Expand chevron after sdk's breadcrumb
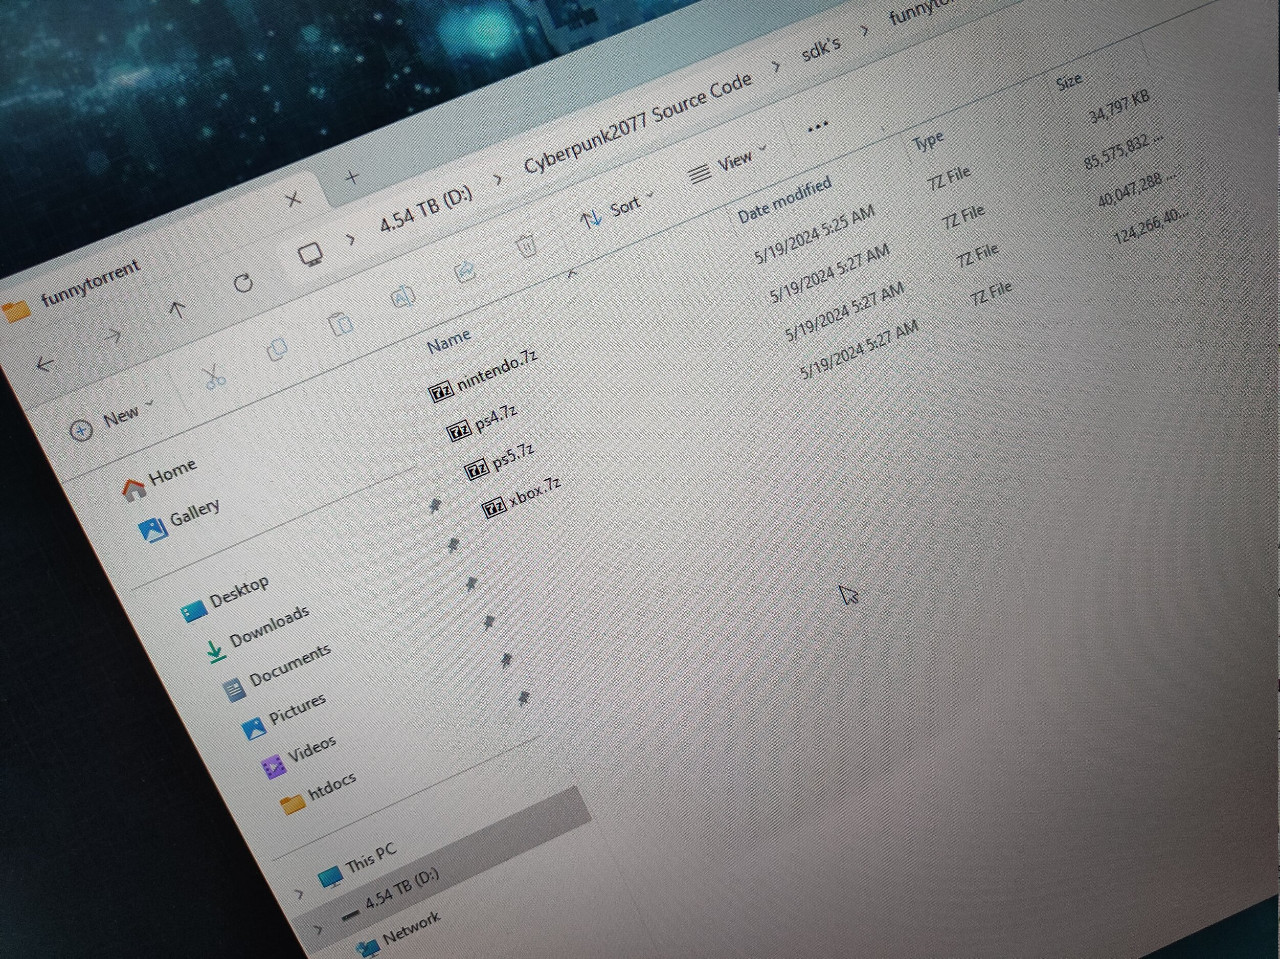Viewport: 1280px width, 959px height. pyautogui.click(x=864, y=30)
